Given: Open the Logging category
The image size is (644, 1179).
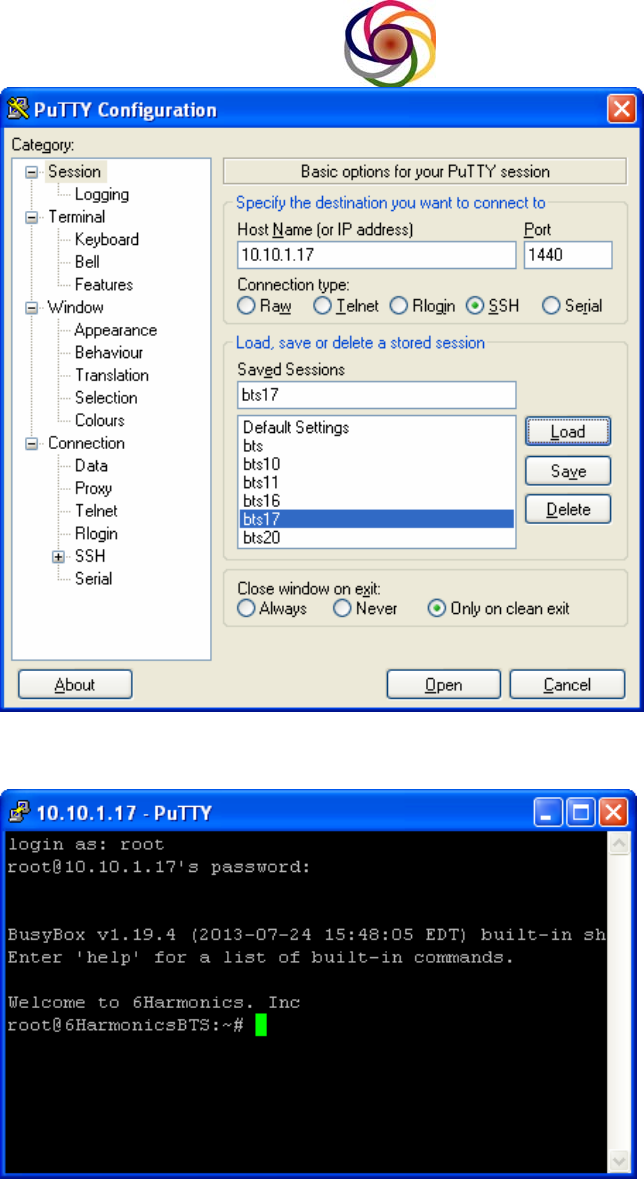Looking at the screenshot, I should click(102, 195).
